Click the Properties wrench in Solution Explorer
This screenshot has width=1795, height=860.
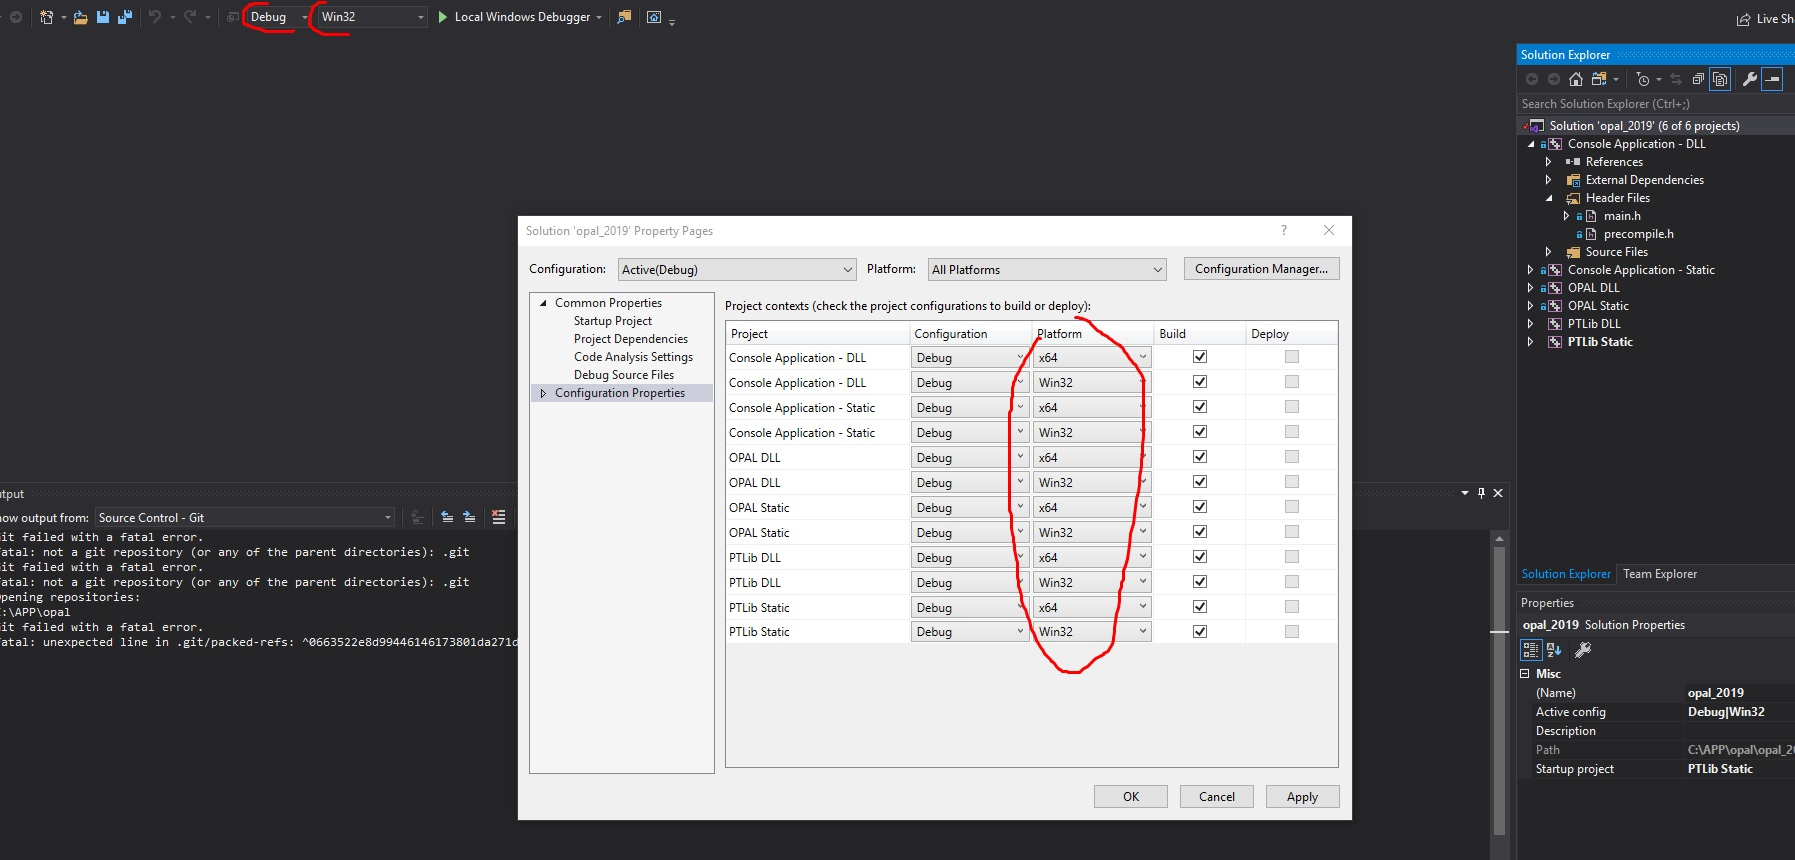1750,79
